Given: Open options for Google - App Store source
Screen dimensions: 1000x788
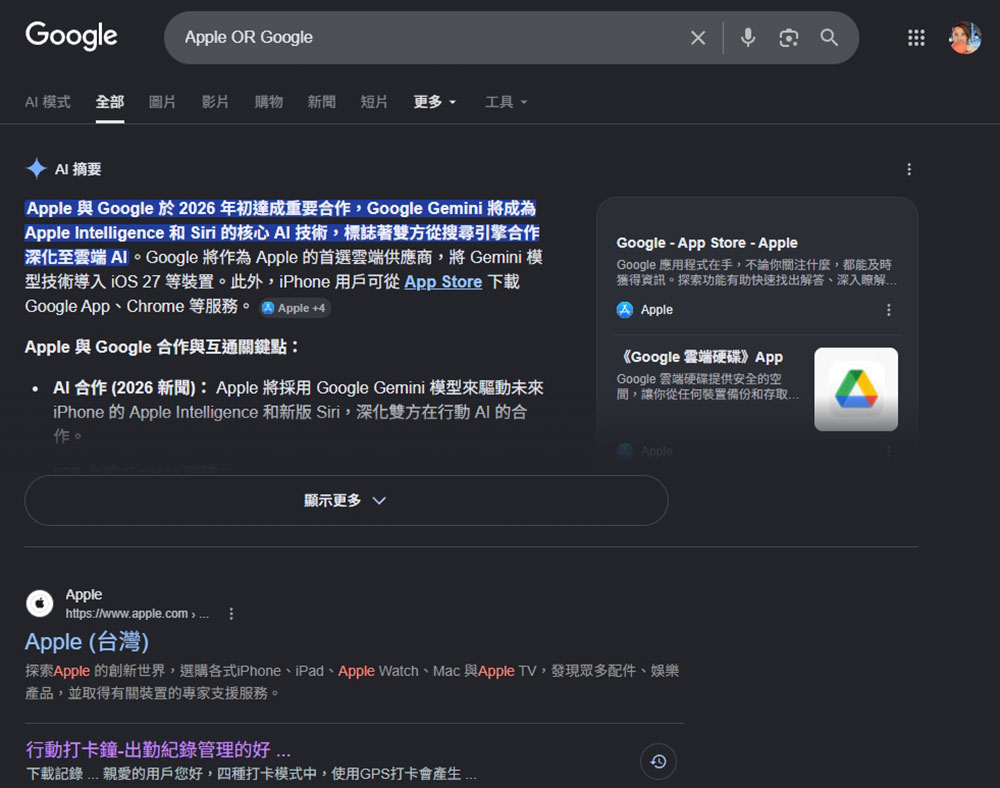Looking at the screenshot, I should (888, 310).
